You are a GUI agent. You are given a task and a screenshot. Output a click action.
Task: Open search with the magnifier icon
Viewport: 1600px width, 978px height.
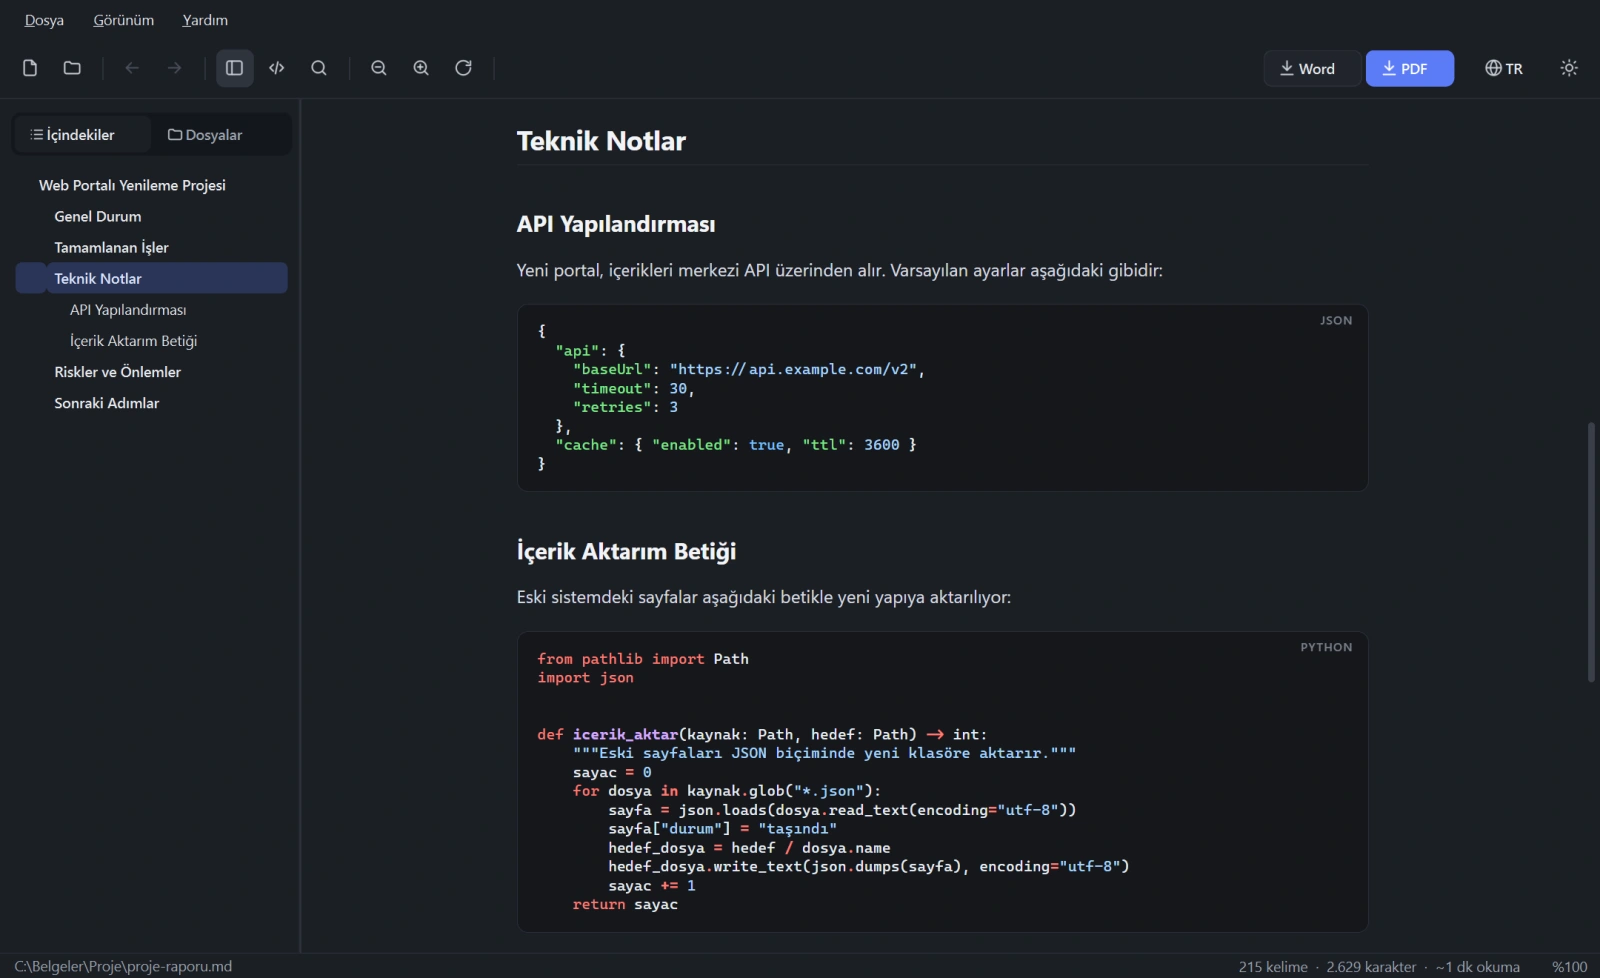pos(319,68)
